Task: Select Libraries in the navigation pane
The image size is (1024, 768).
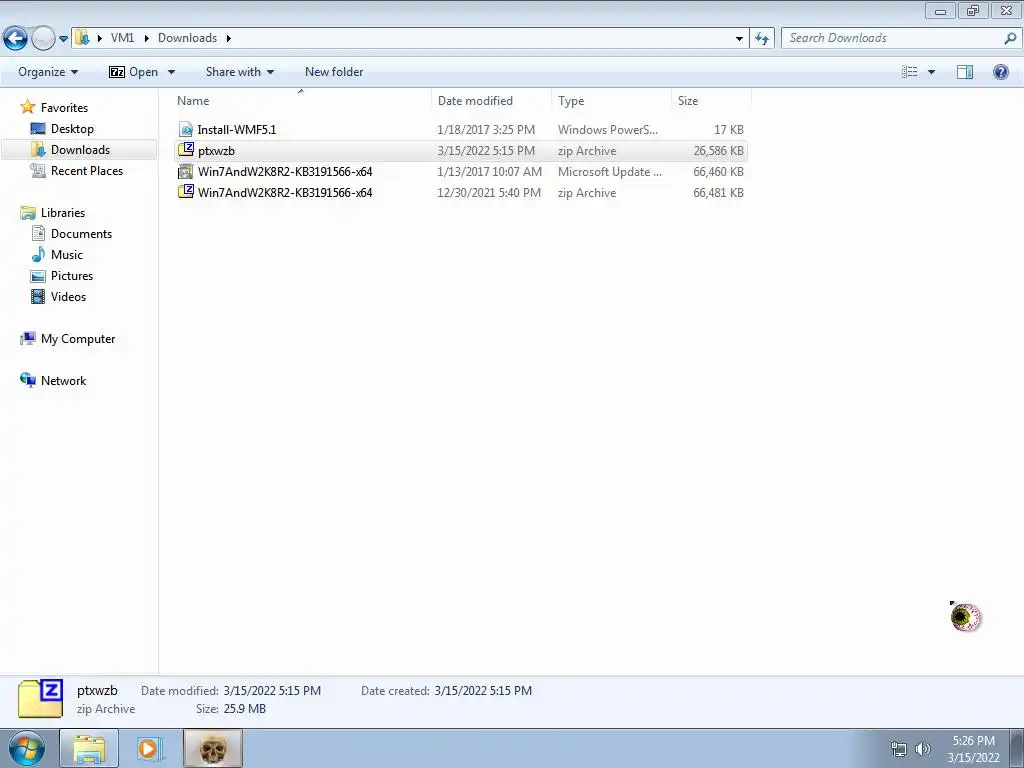Action: point(63,212)
